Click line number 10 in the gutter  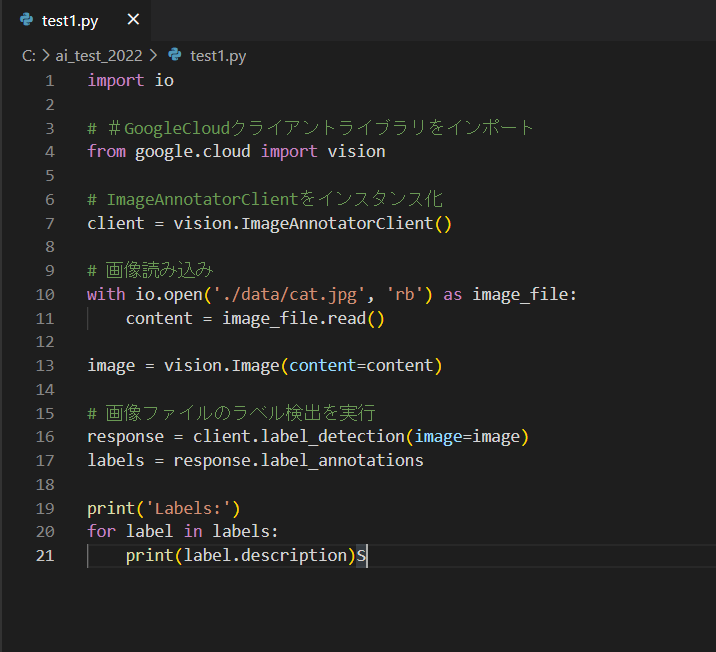tap(45, 295)
